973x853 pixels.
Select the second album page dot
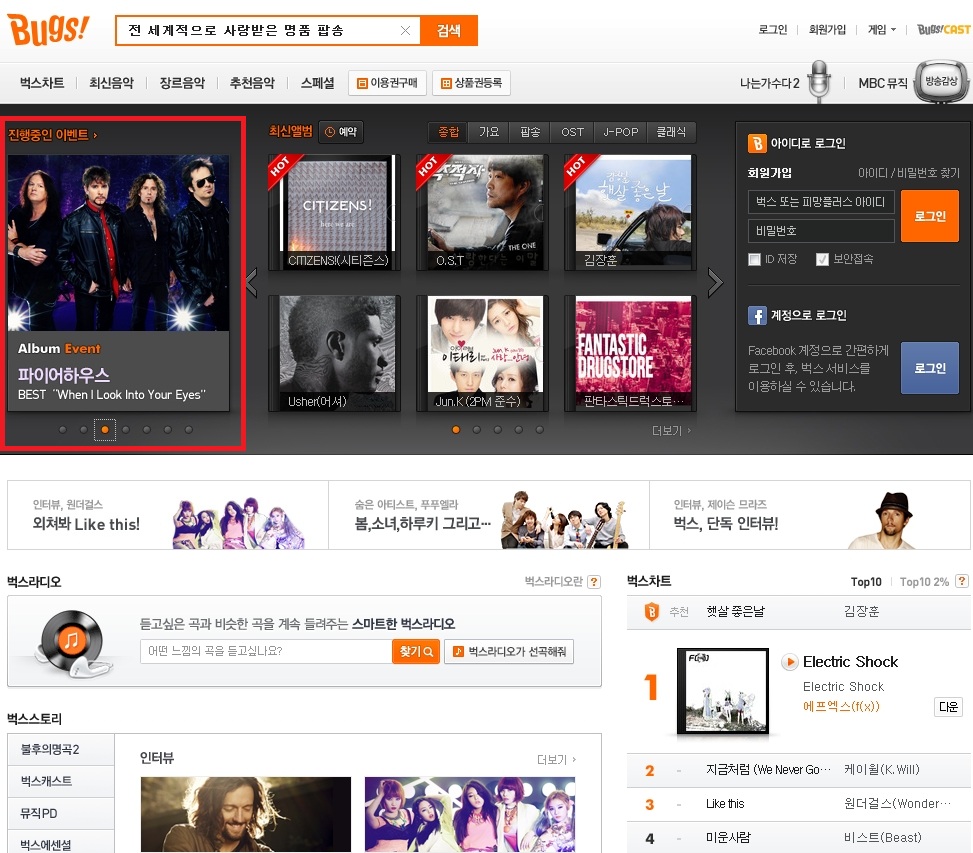pyautogui.click(x=477, y=430)
